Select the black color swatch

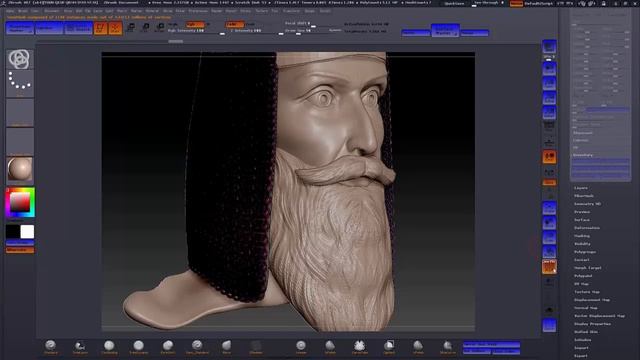point(13,231)
